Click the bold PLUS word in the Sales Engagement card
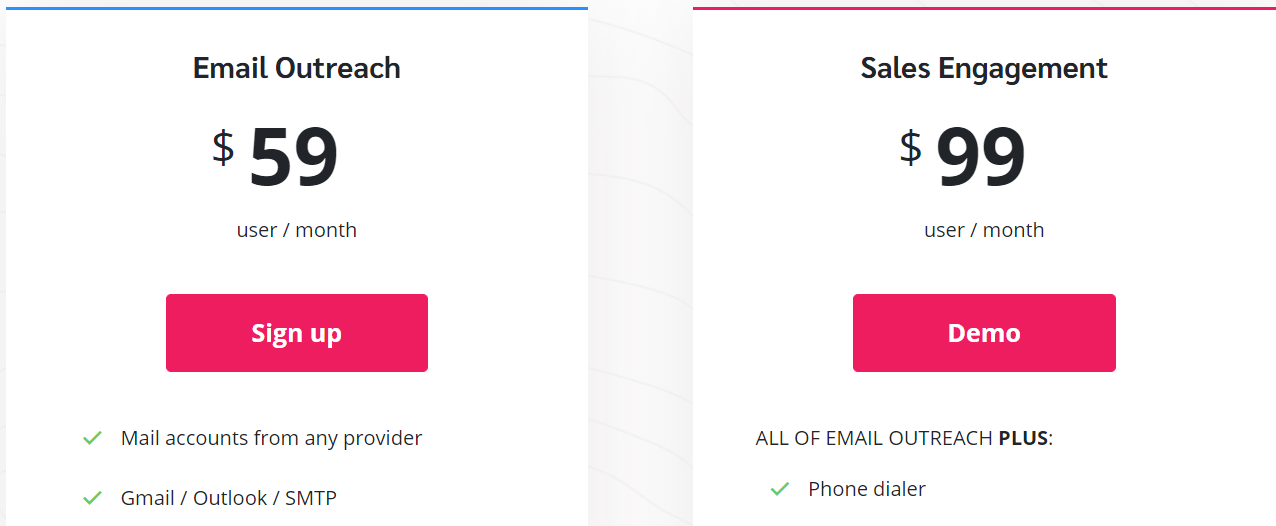Viewport: 1276px width, 526px height. (1025, 438)
